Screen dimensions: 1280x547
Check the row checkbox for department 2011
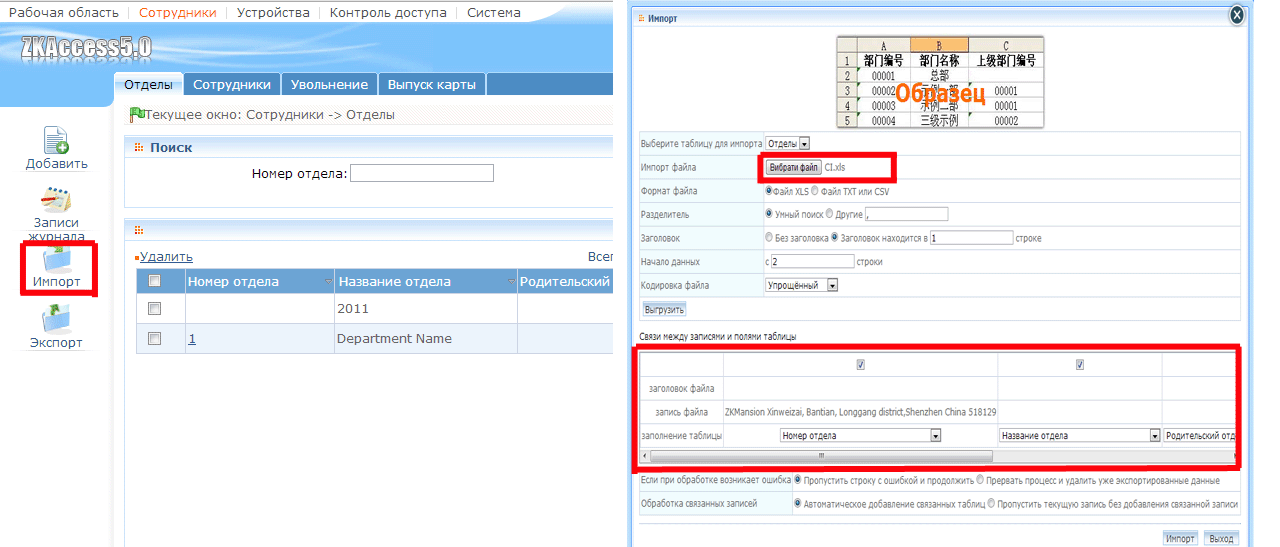(154, 309)
